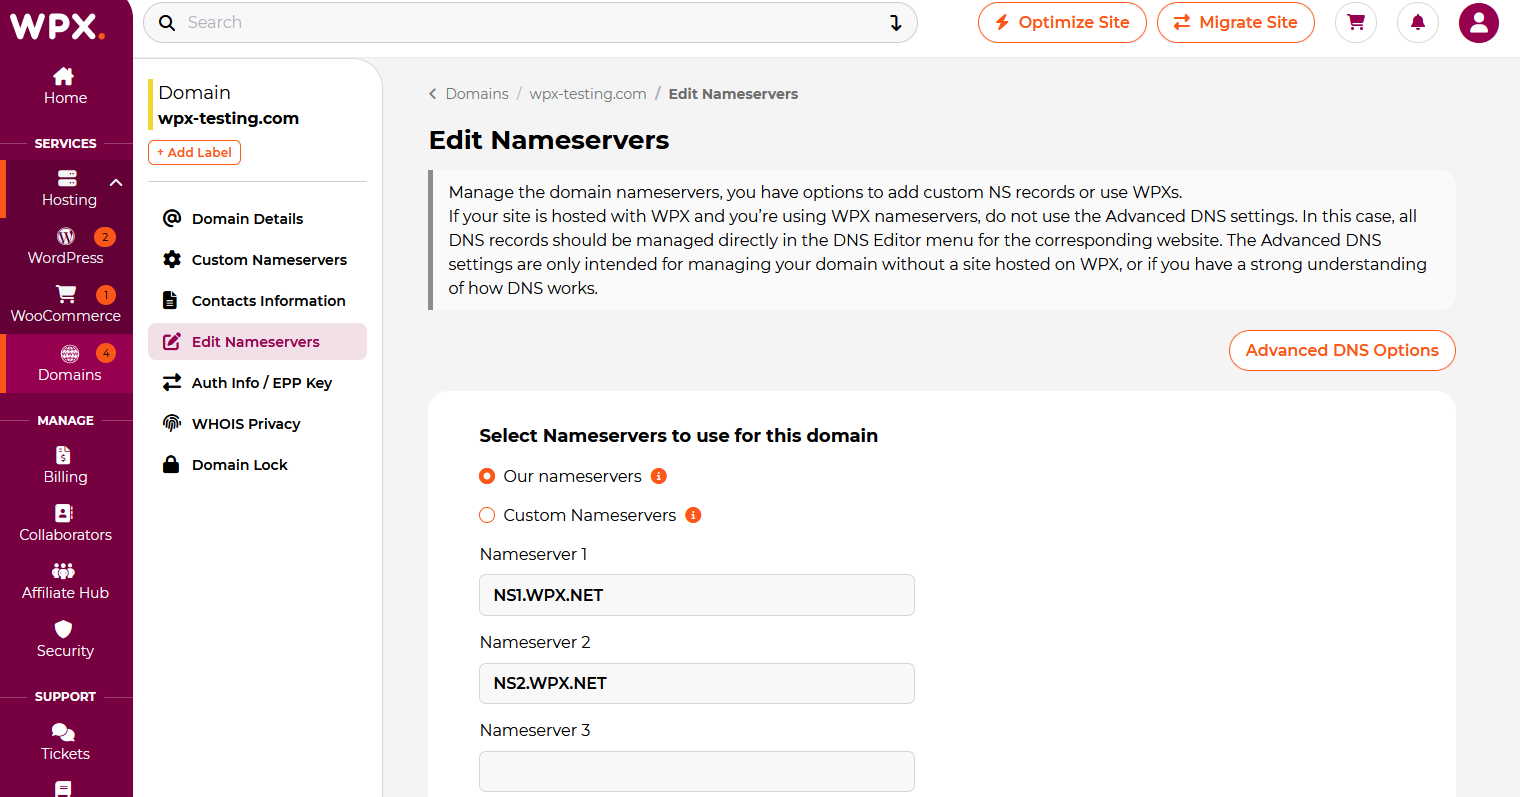This screenshot has width=1520, height=797.
Task: Click the Domains breadcrumb link
Action: click(477, 94)
